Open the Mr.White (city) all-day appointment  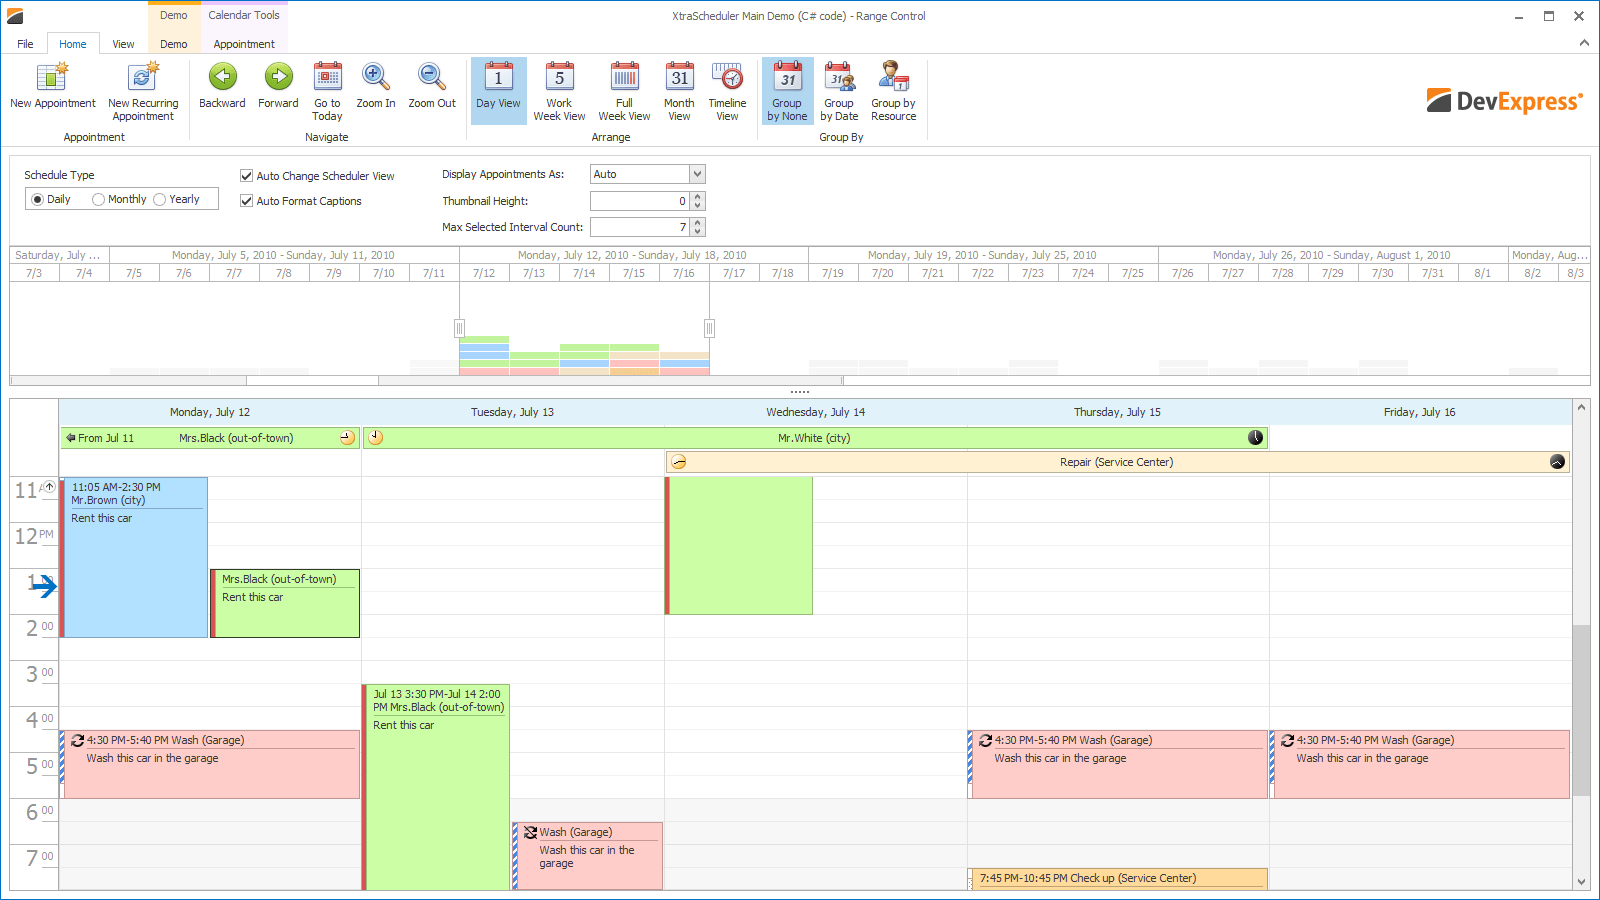coord(815,438)
